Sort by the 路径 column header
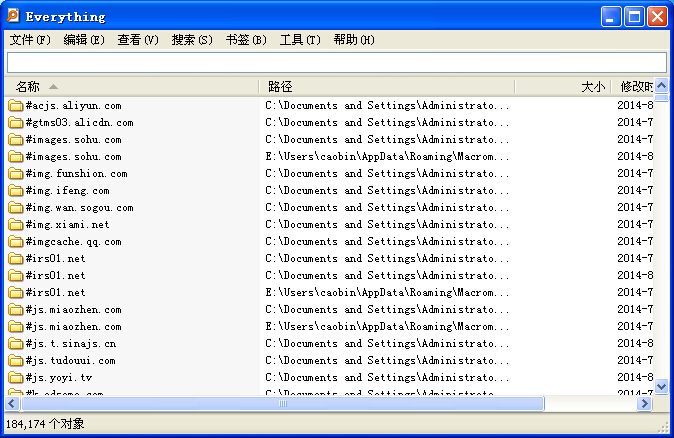This screenshot has height=438, width=674. [386, 87]
